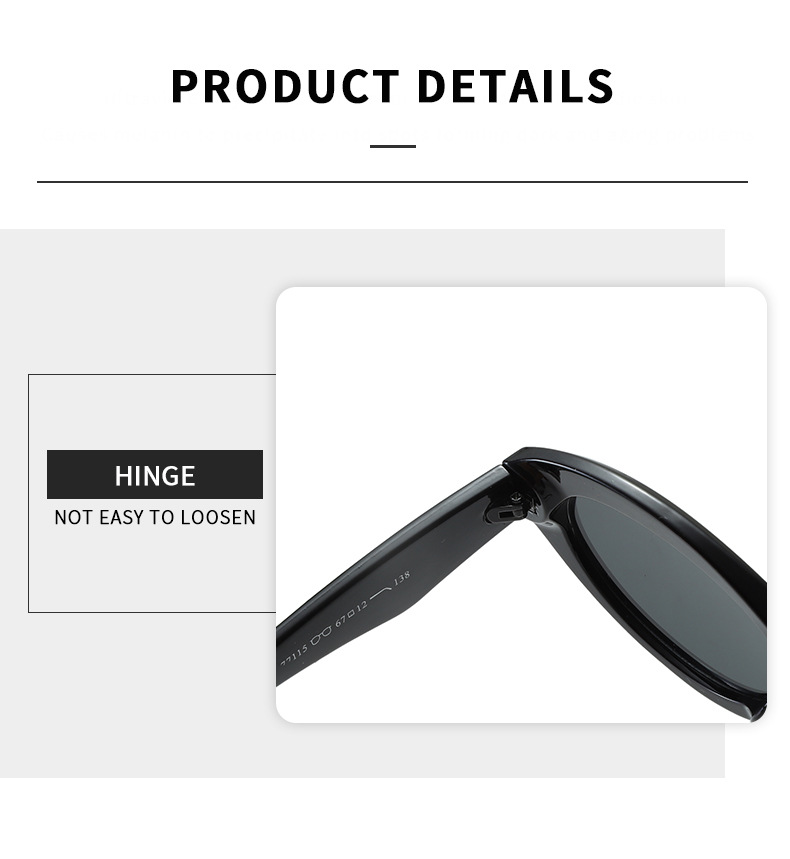Click the curved temple-length symbol before 138

[380, 592]
